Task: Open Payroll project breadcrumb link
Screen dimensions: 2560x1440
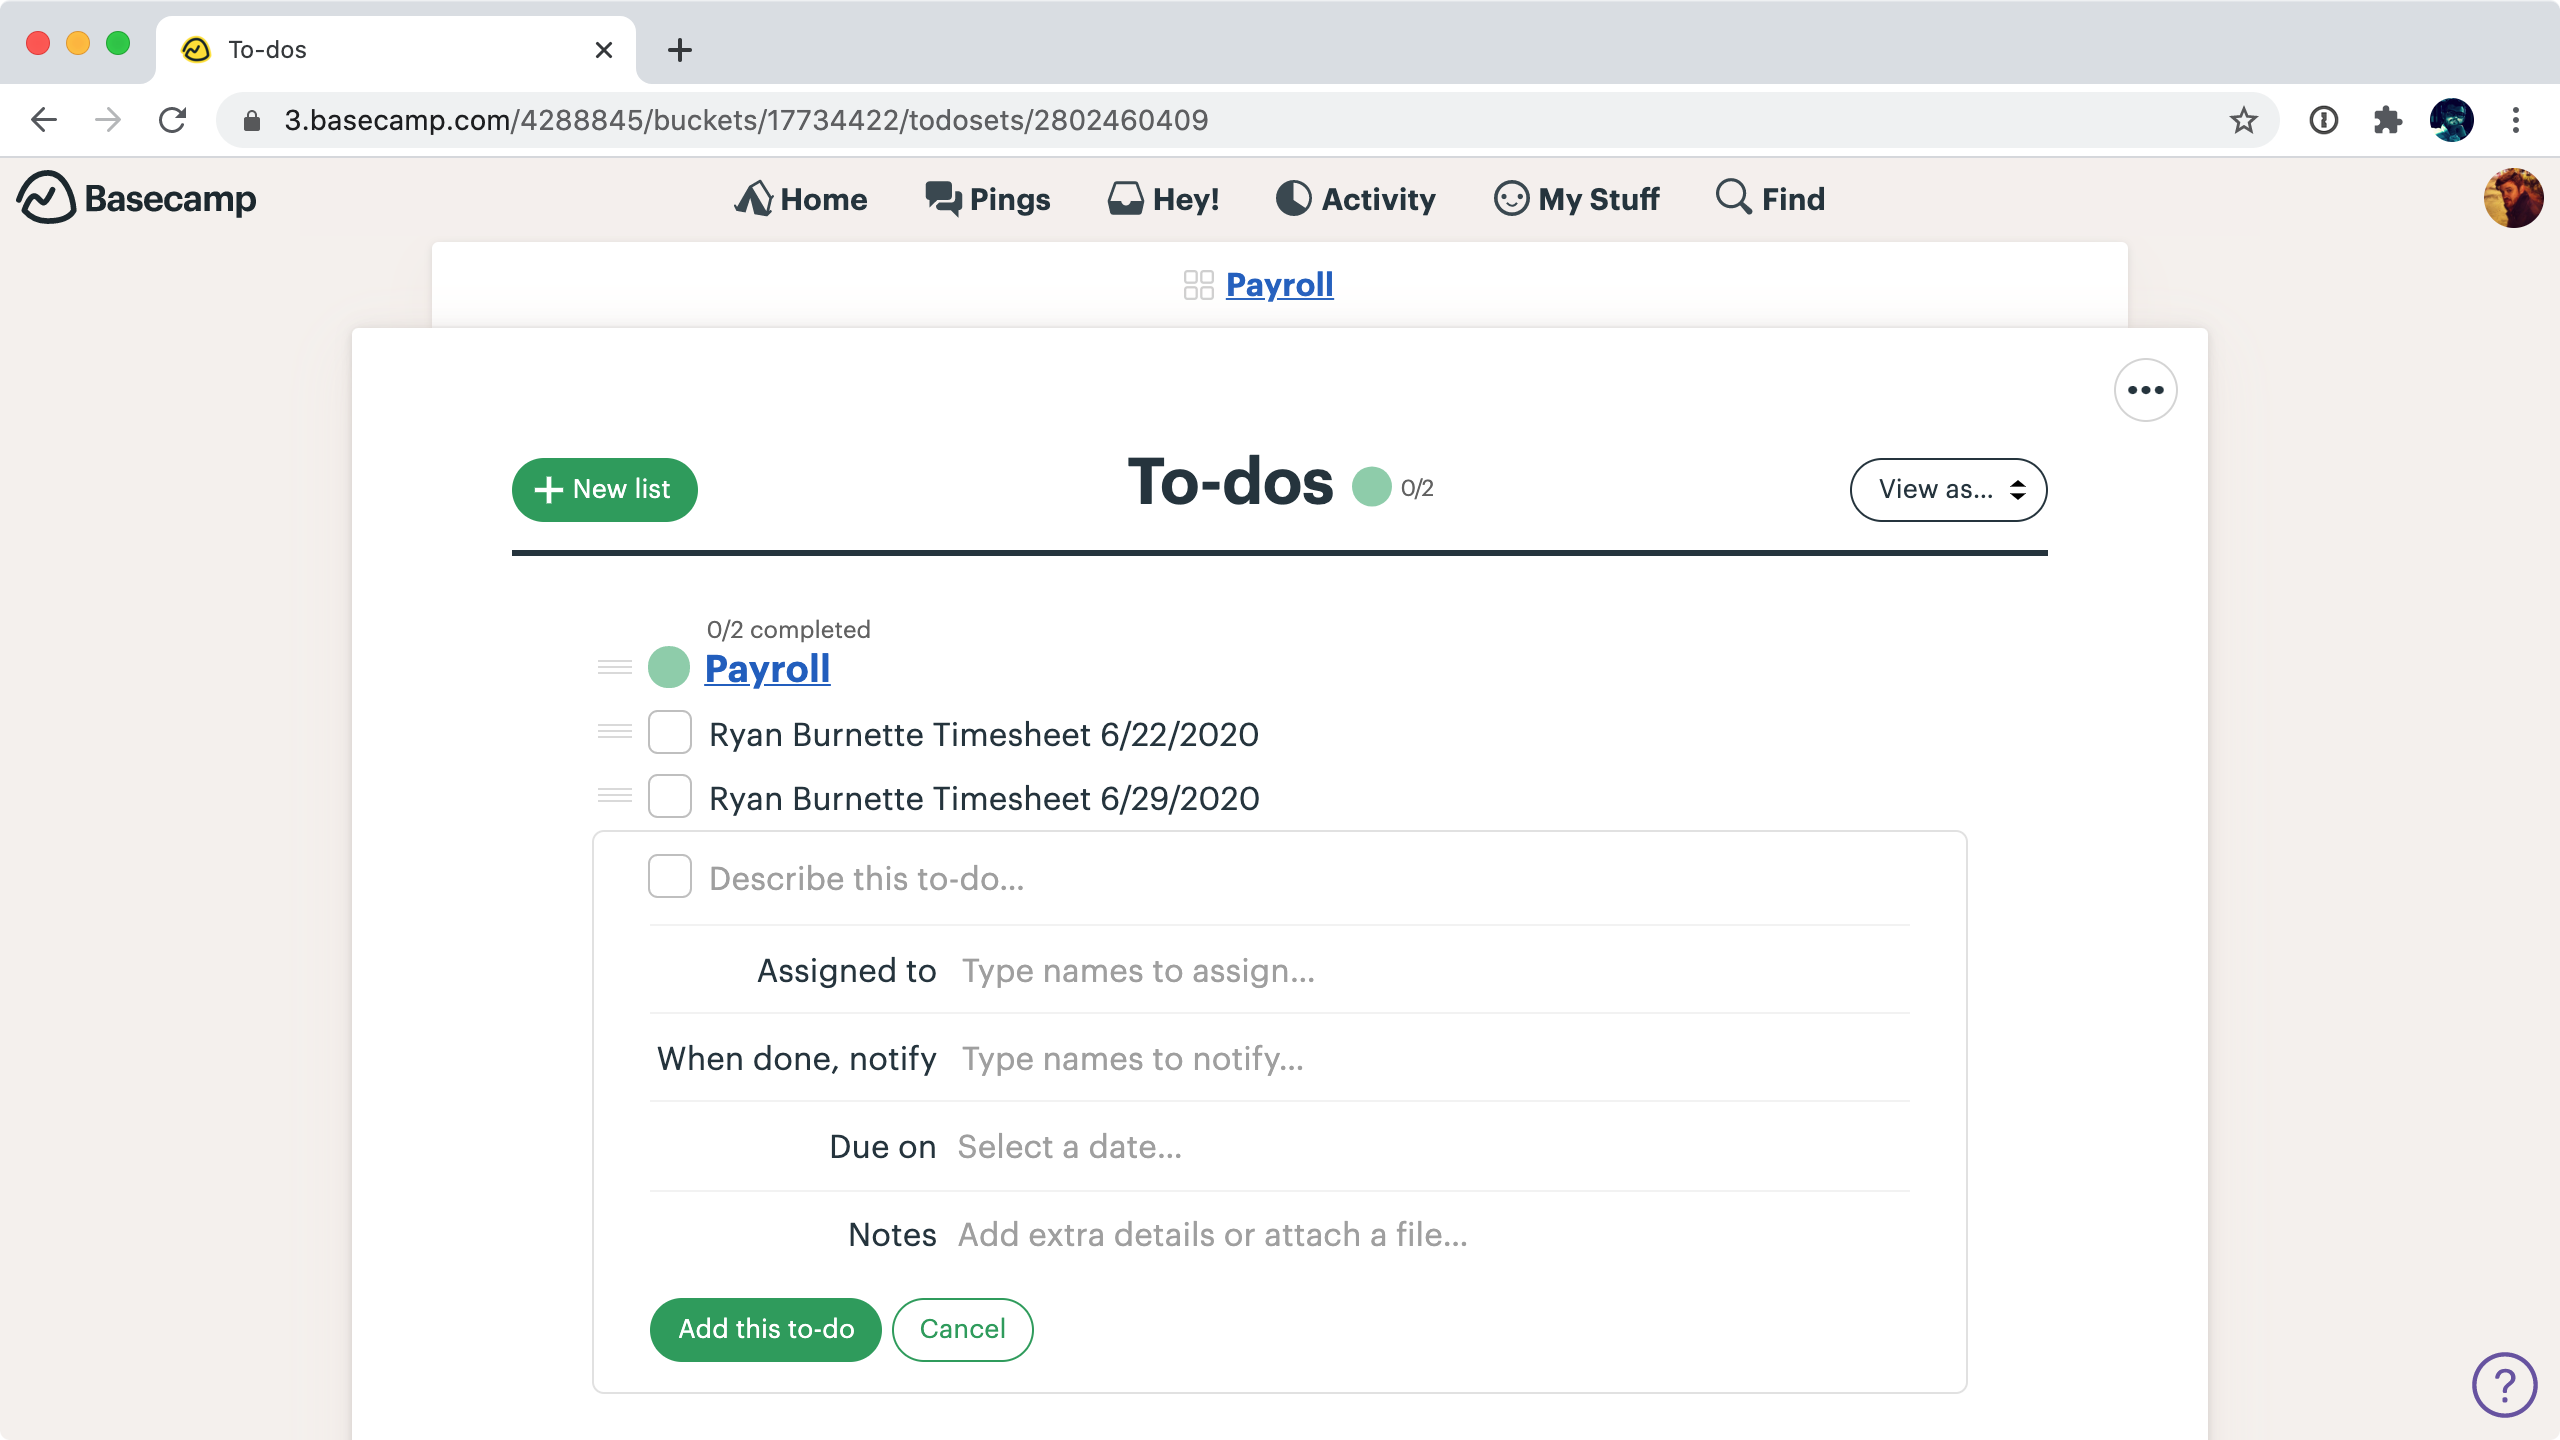Action: tap(1280, 285)
